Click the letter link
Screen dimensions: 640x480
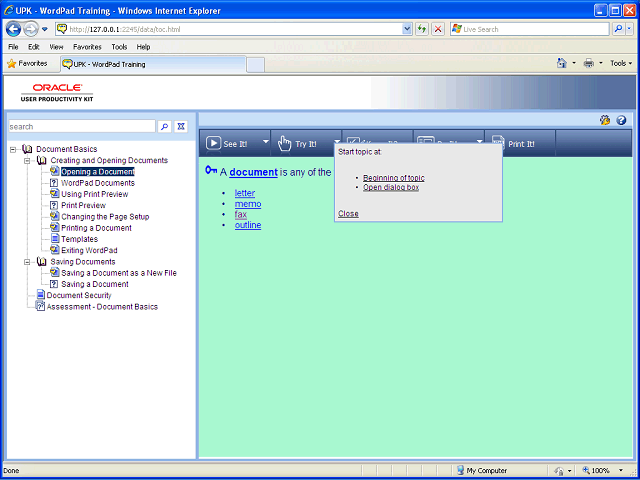tap(245, 193)
